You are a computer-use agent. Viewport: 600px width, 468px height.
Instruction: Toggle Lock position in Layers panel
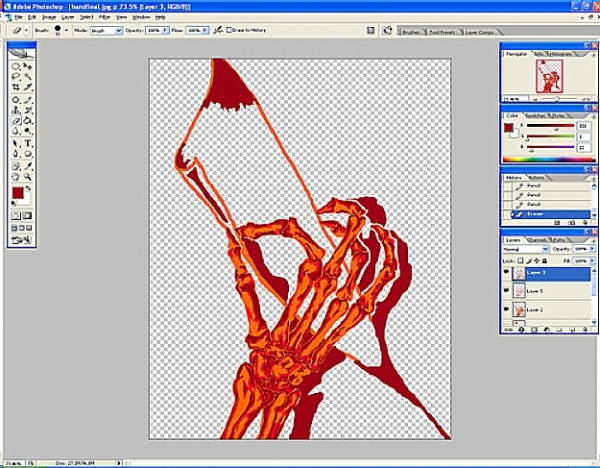click(536, 261)
